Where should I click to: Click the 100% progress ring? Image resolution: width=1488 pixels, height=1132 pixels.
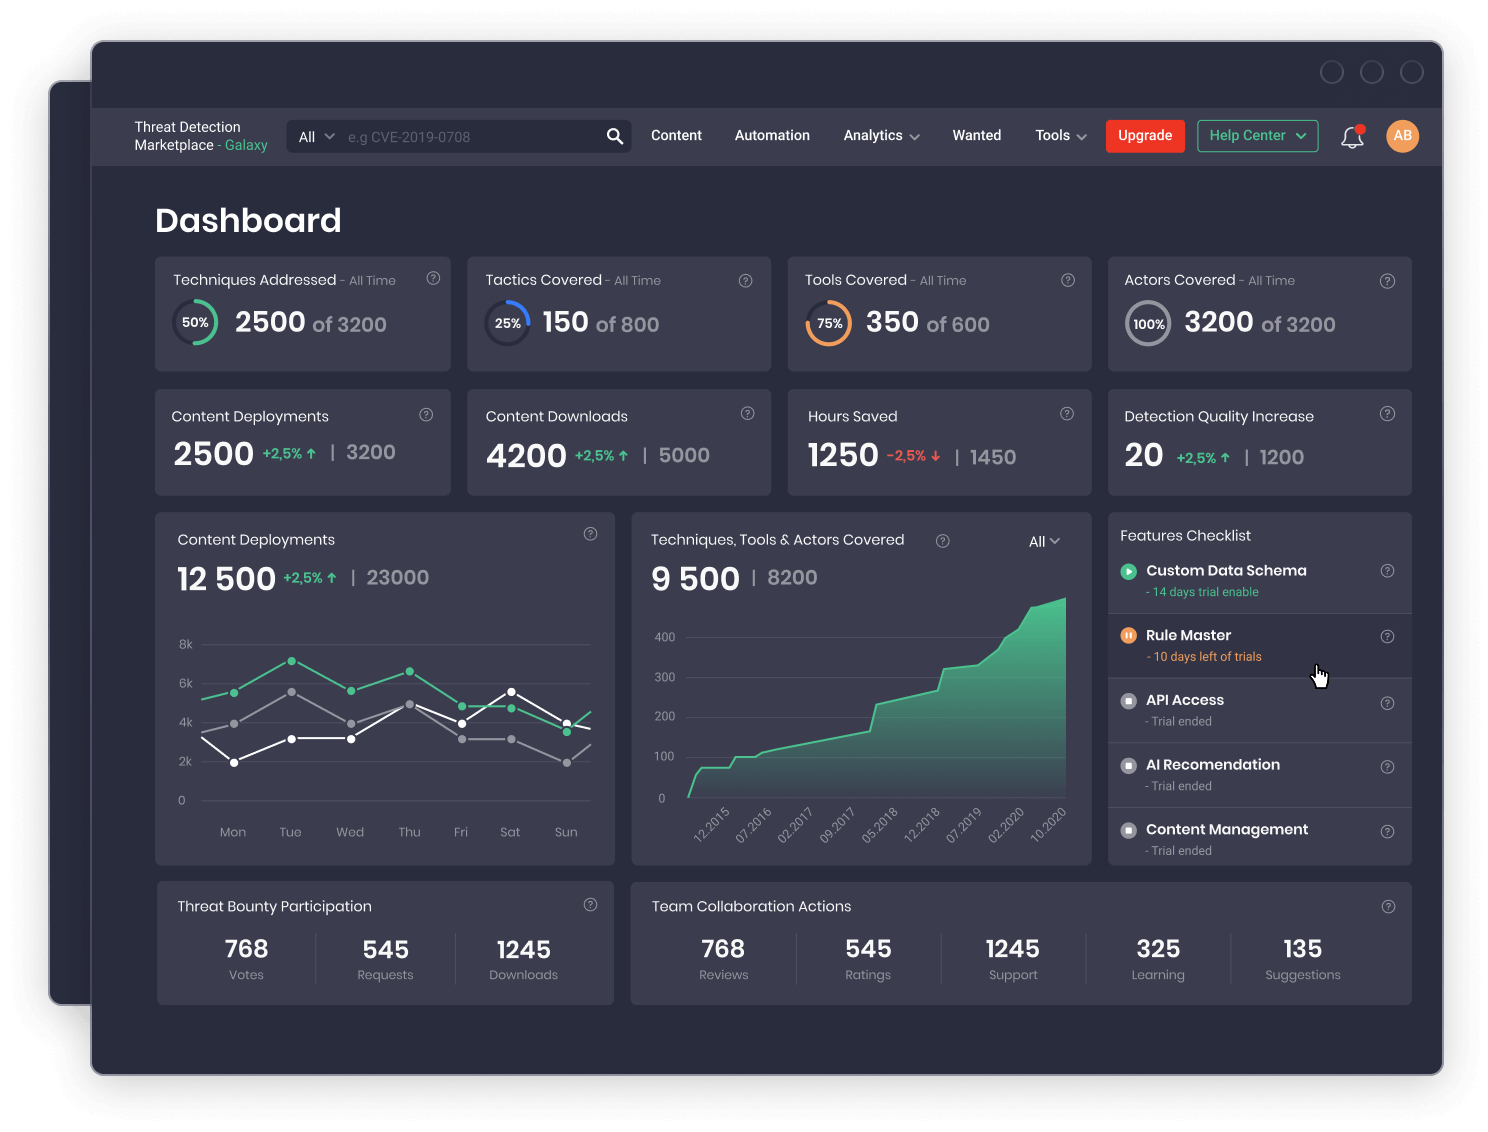(x=1149, y=323)
